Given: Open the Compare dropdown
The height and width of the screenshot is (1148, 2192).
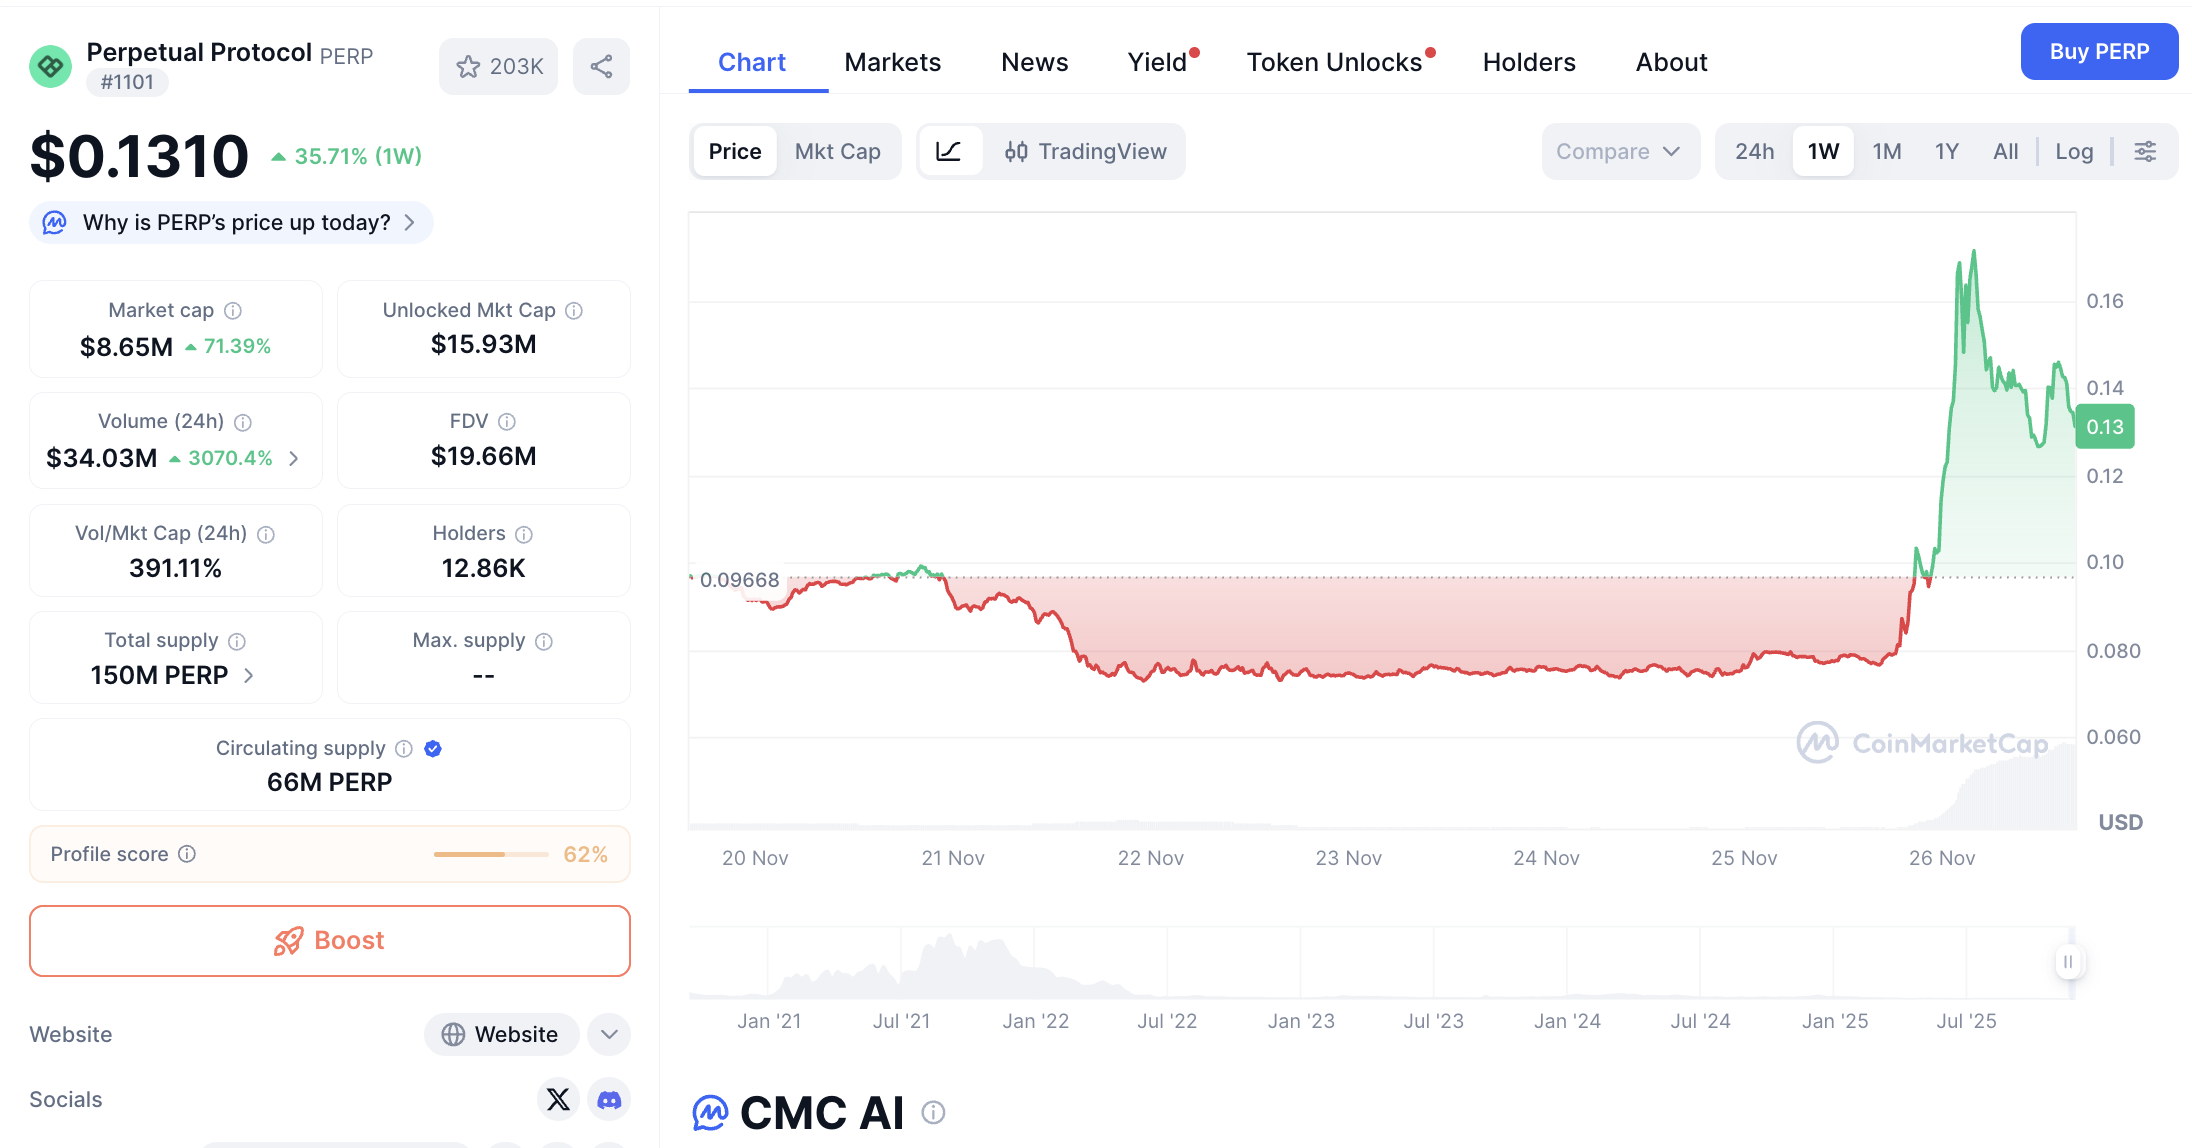Looking at the screenshot, I should [1619, 151].
